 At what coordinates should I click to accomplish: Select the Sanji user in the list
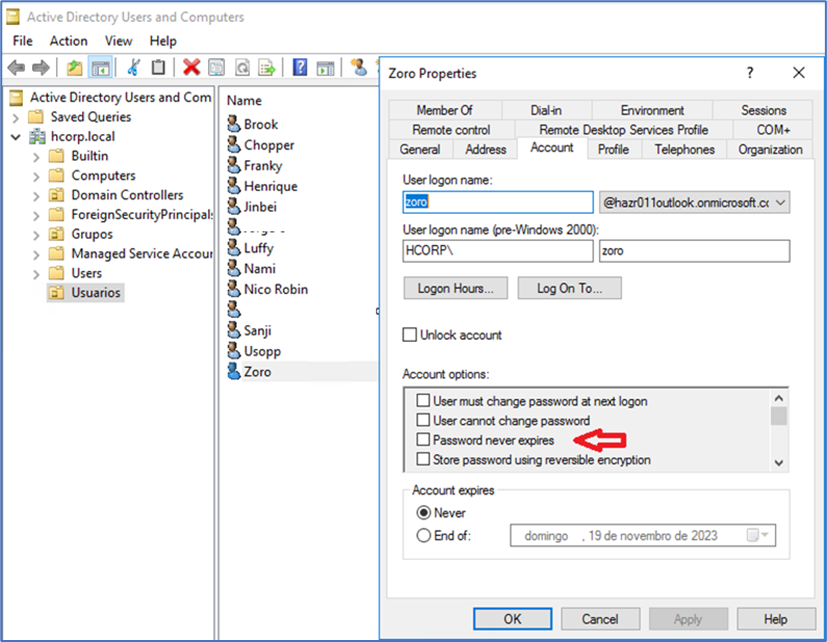pyautogui.click(x=257, y=331)
